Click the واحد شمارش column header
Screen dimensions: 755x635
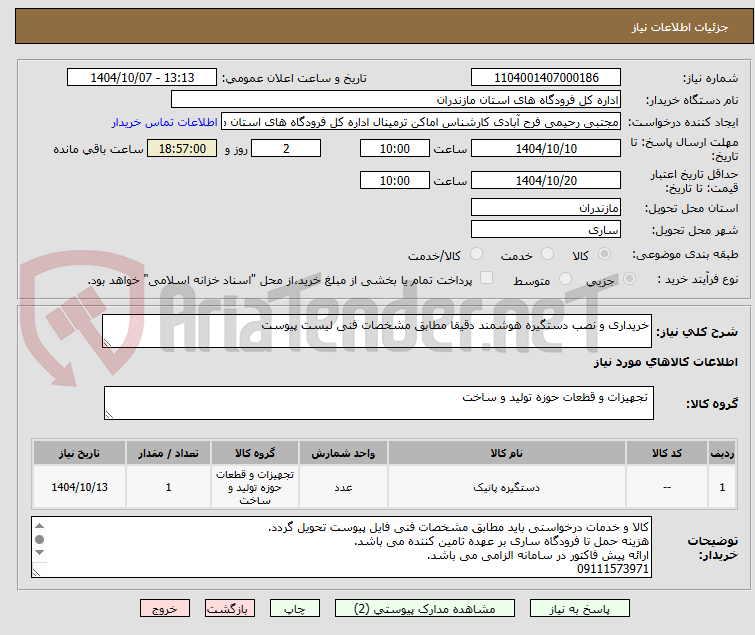(343, 453)
